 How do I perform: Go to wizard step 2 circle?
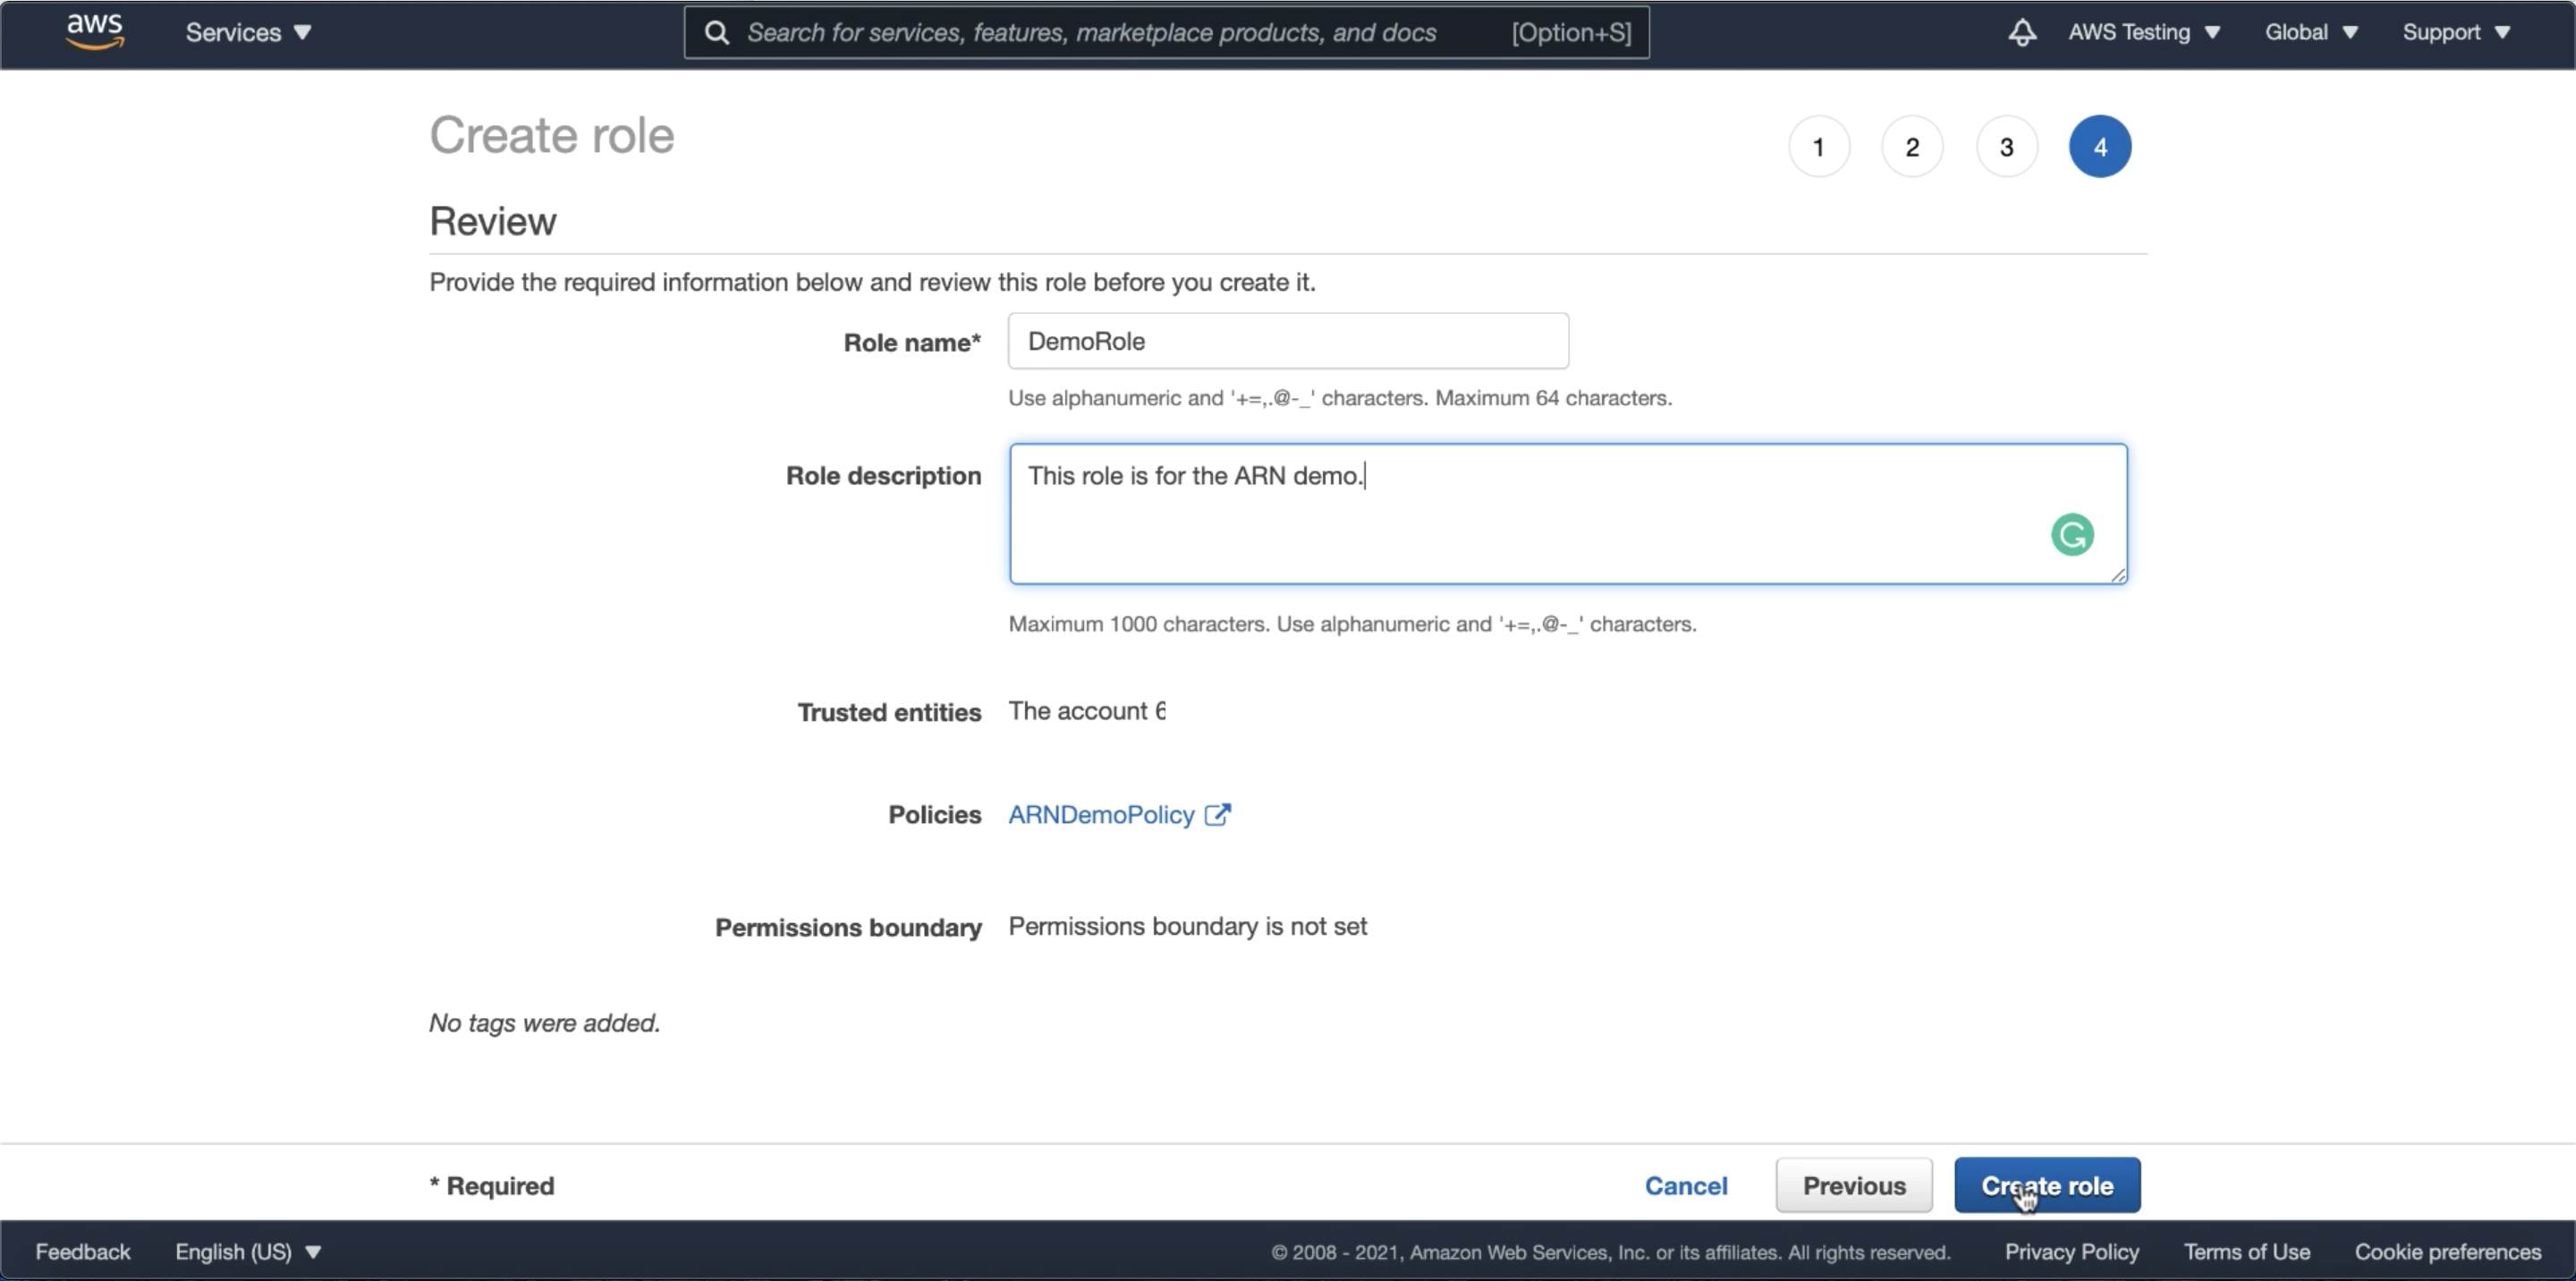(x=1912, y=147)
